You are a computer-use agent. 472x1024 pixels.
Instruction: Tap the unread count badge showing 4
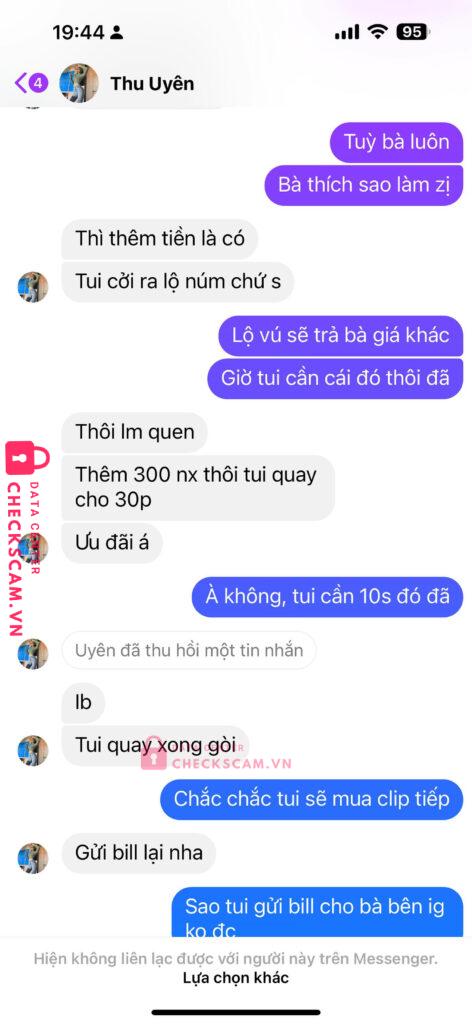pyautogui.click(x=39, y=83)
